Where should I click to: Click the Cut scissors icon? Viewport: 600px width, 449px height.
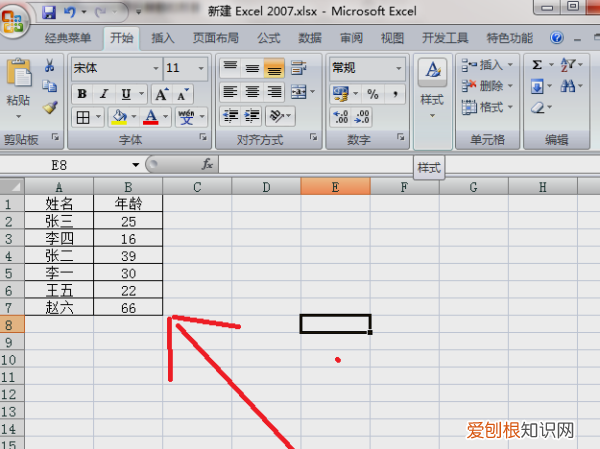tap(50, 66)
